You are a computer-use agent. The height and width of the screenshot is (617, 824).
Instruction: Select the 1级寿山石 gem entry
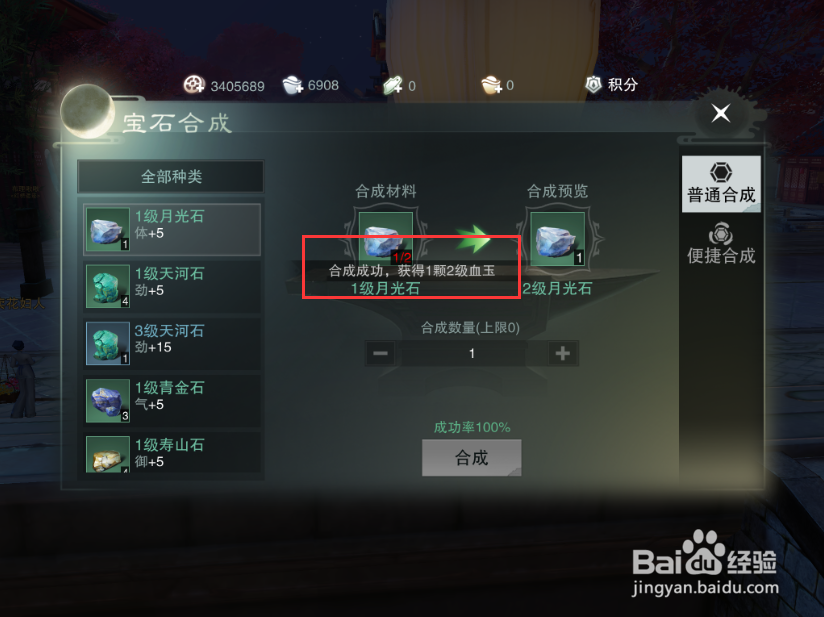pos(172,454)
